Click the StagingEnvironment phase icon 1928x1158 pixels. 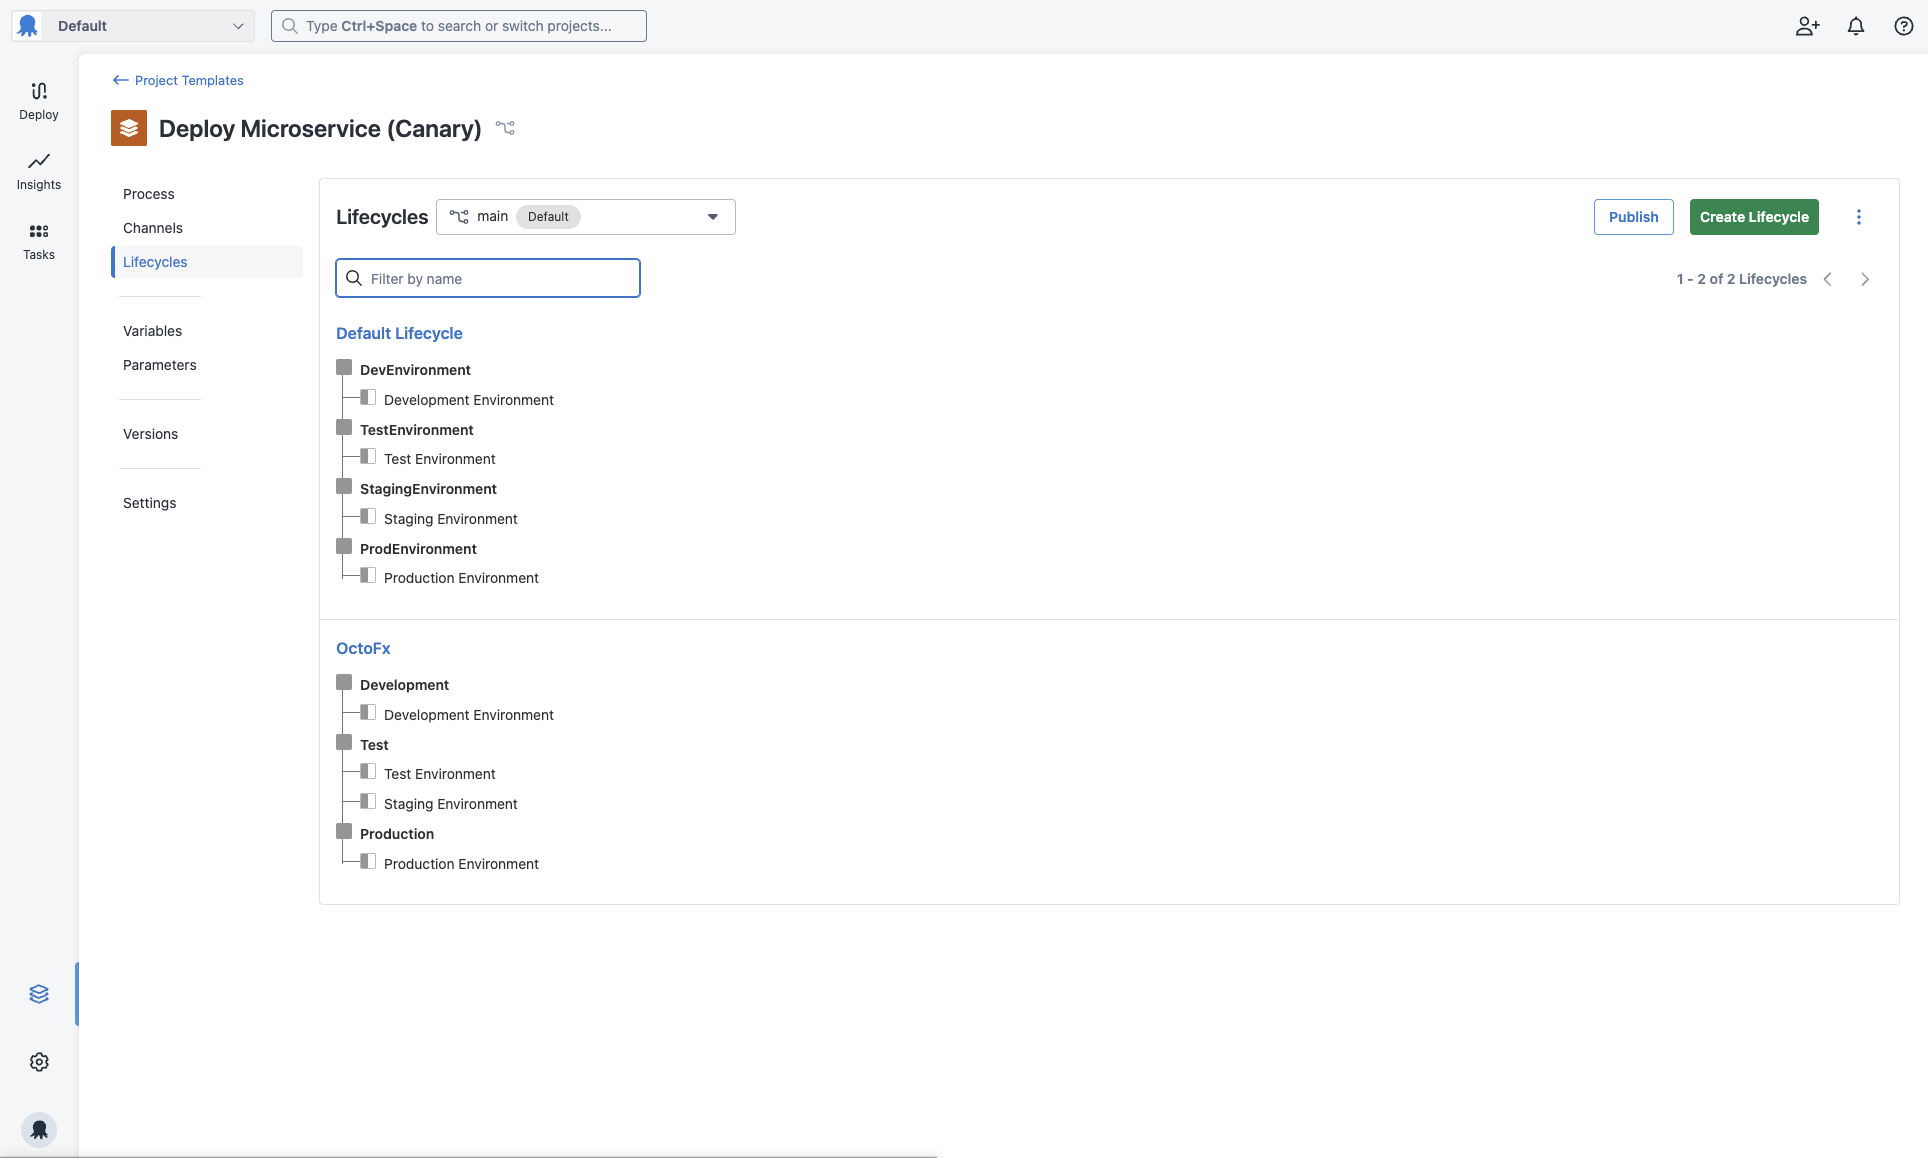click(344, 487)
